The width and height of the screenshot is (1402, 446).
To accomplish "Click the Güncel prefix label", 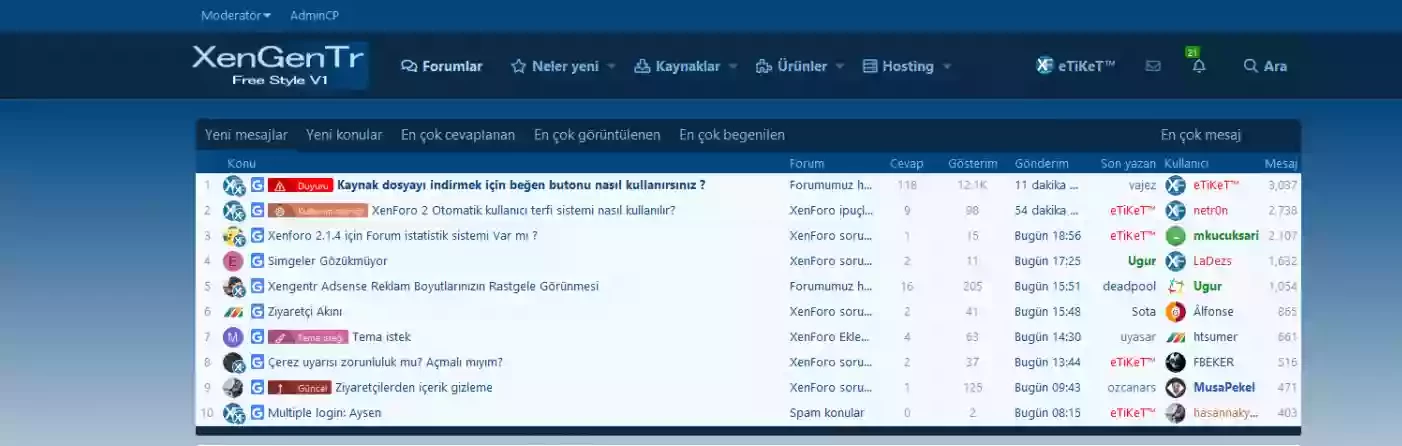I will 299,388.
